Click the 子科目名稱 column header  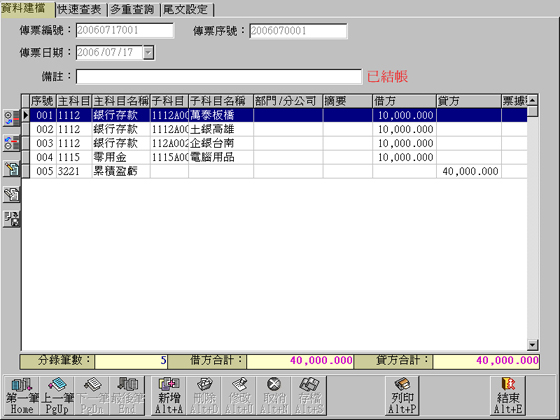pyautogui.click(x=221, y=101)
